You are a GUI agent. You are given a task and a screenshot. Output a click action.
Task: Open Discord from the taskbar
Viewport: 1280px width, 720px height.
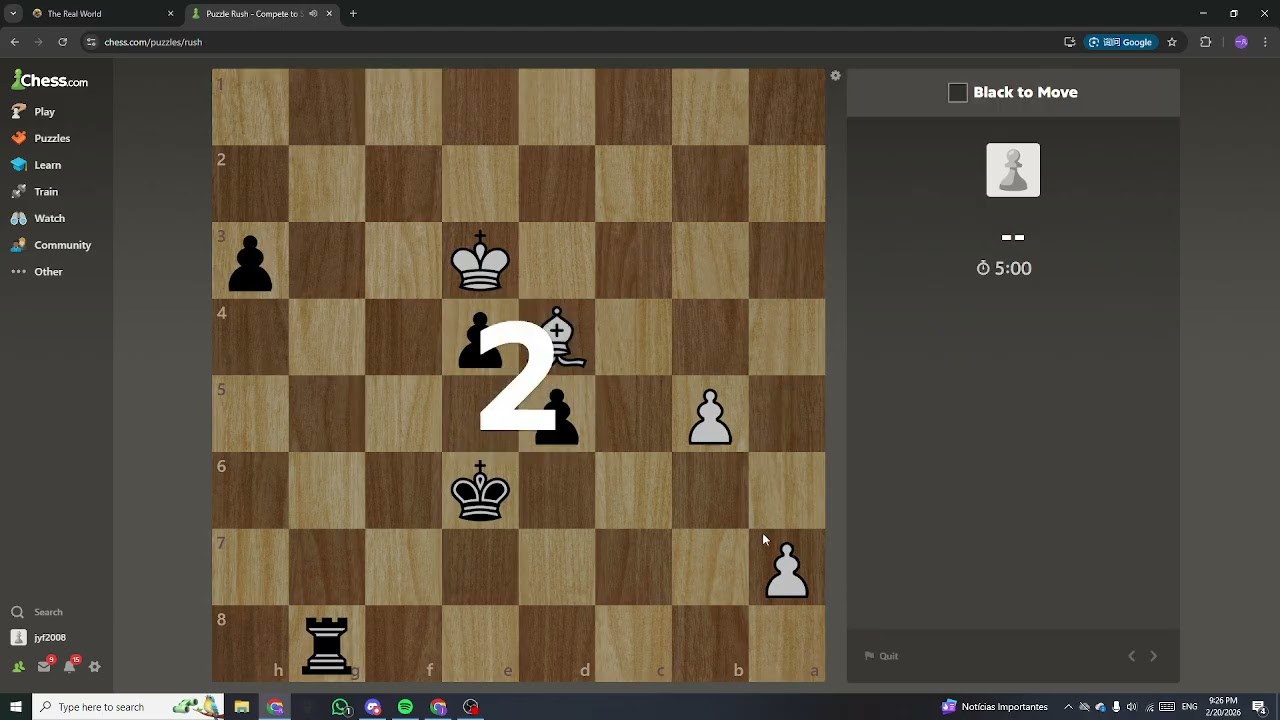373,707
